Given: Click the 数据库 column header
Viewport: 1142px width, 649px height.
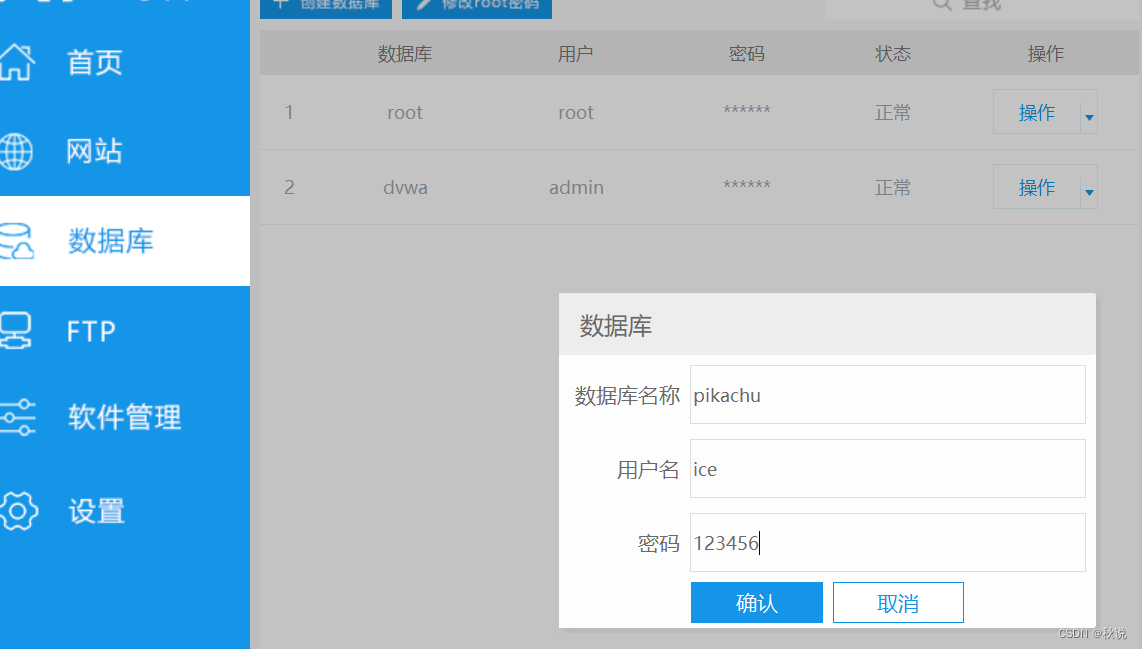Looking at the screenshot, I should pos(405,54).
